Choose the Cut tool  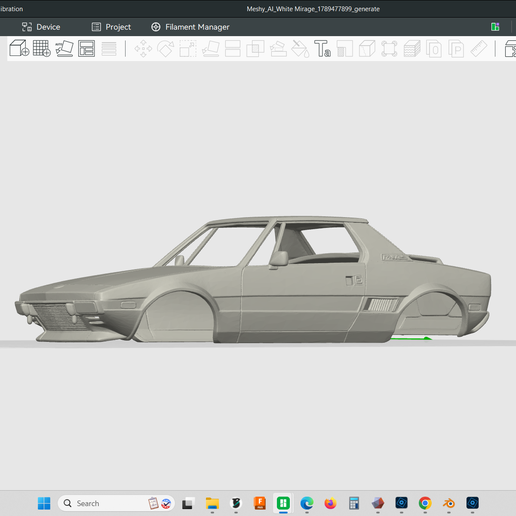233,49
